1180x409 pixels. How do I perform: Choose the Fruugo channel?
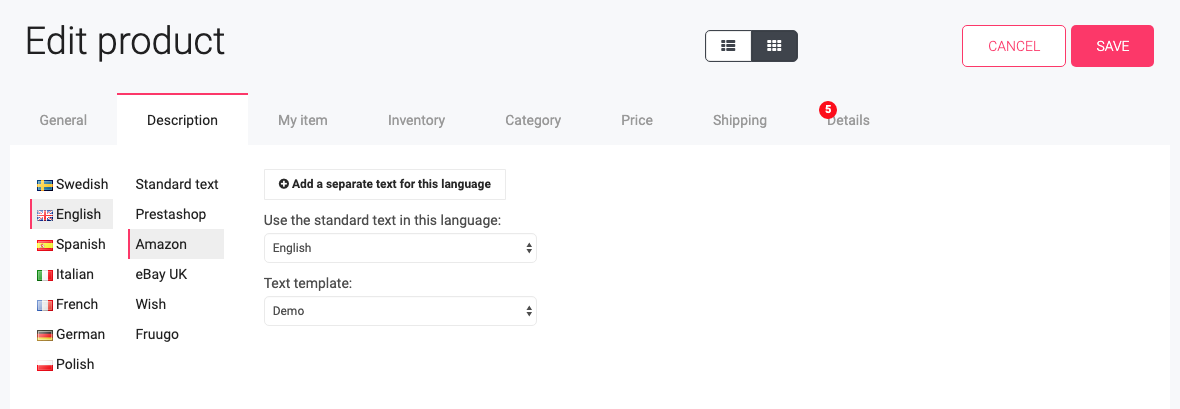pos(157,334)
